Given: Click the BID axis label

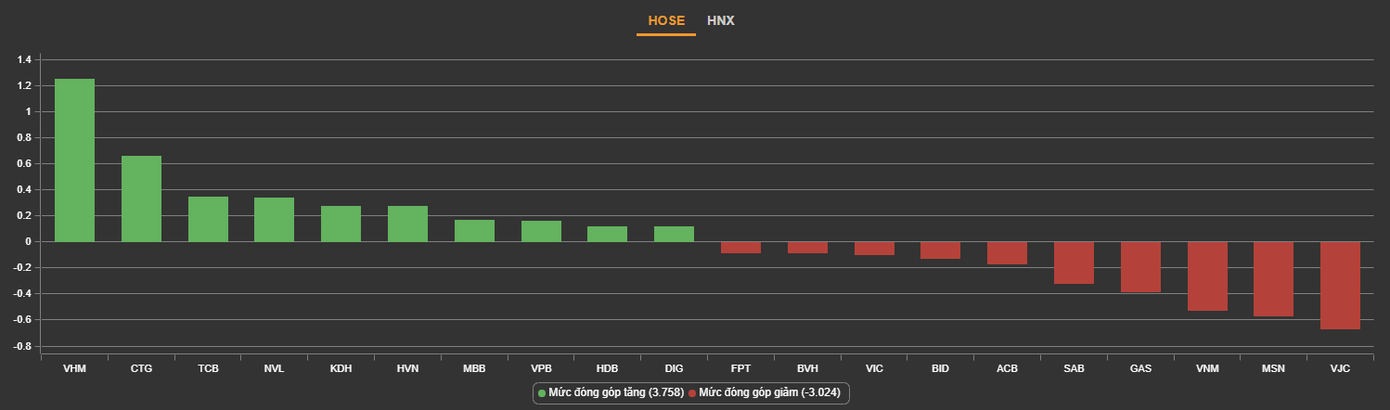Looking at the screenshot, I should tap(940, 368).
